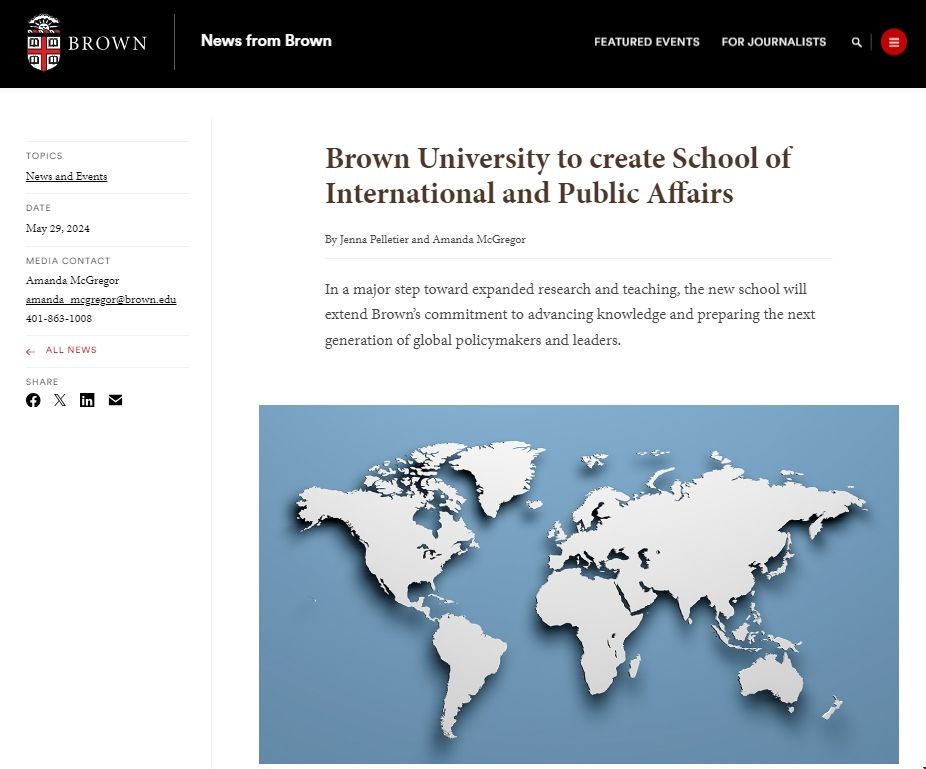Click the back arrow next to ALL NEWS
Screen dimensions: 926x769
tap(29, 350)
